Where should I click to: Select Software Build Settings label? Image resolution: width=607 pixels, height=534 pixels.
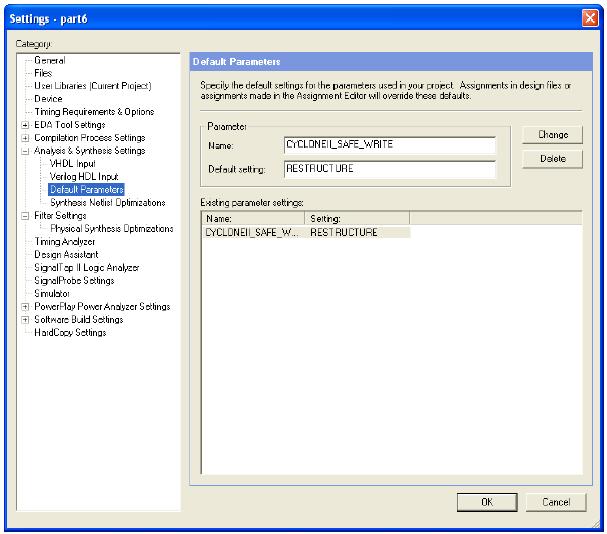click(x=79, y=319)
